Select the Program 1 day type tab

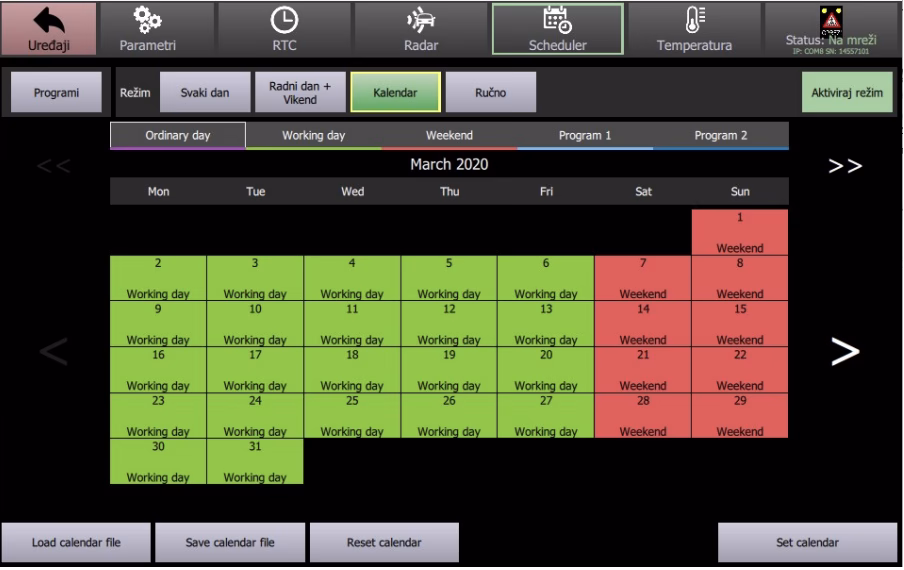(x=585, y=136)
